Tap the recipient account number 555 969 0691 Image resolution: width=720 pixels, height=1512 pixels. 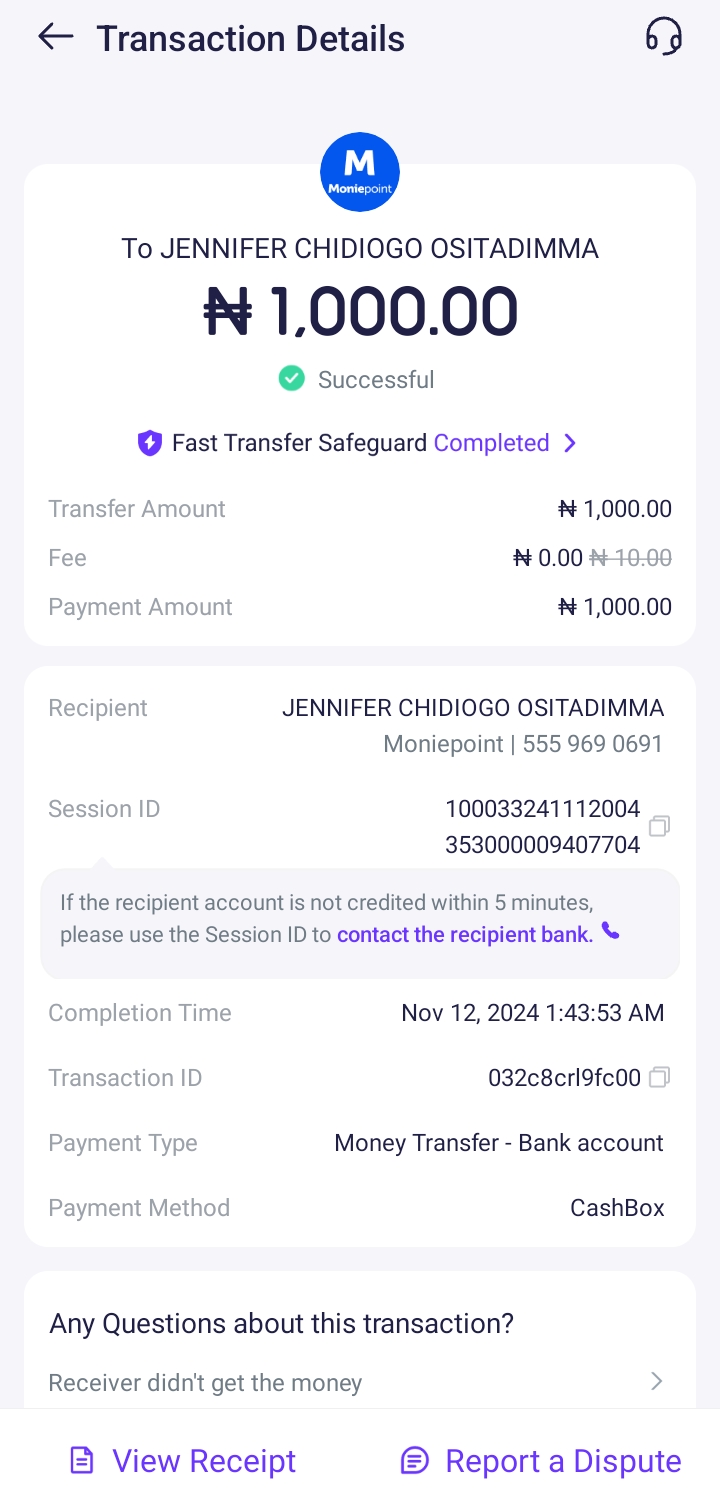[x=592, y=744]
